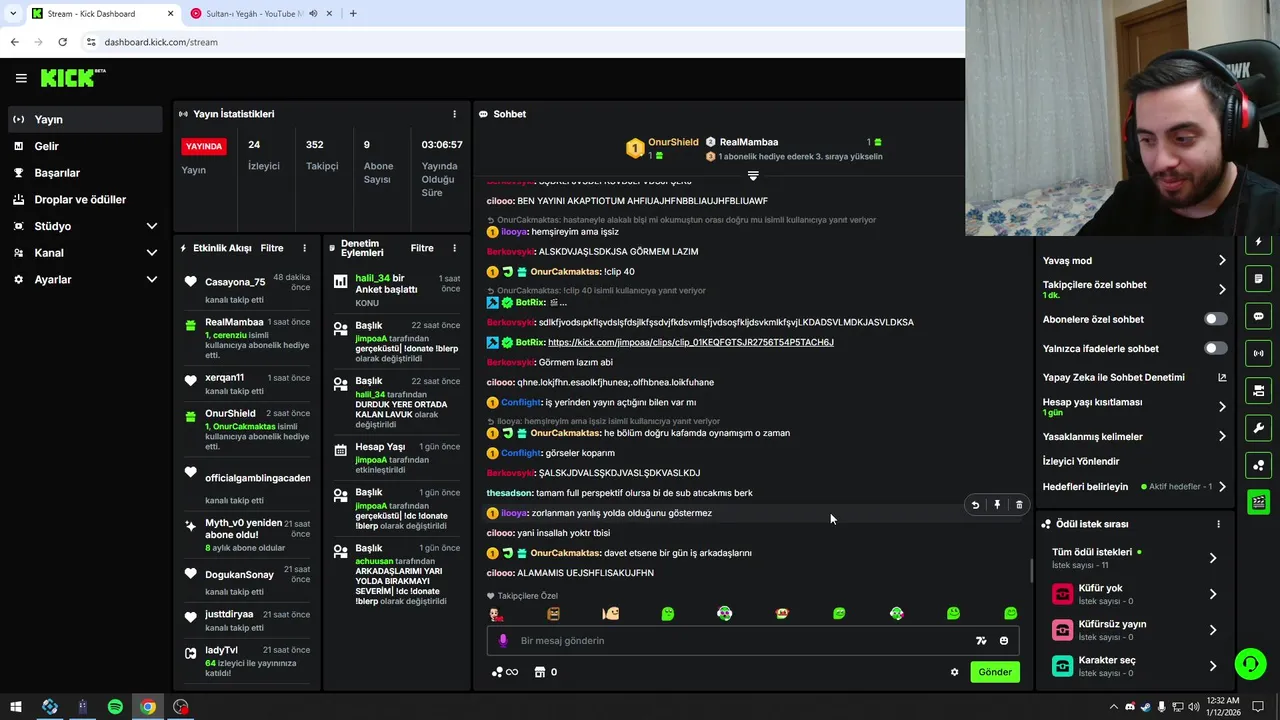This screenshot has height=720, width=1280.
Task: Expand the Stüdyo sidebar section
Action: click(x=85, y=226)
